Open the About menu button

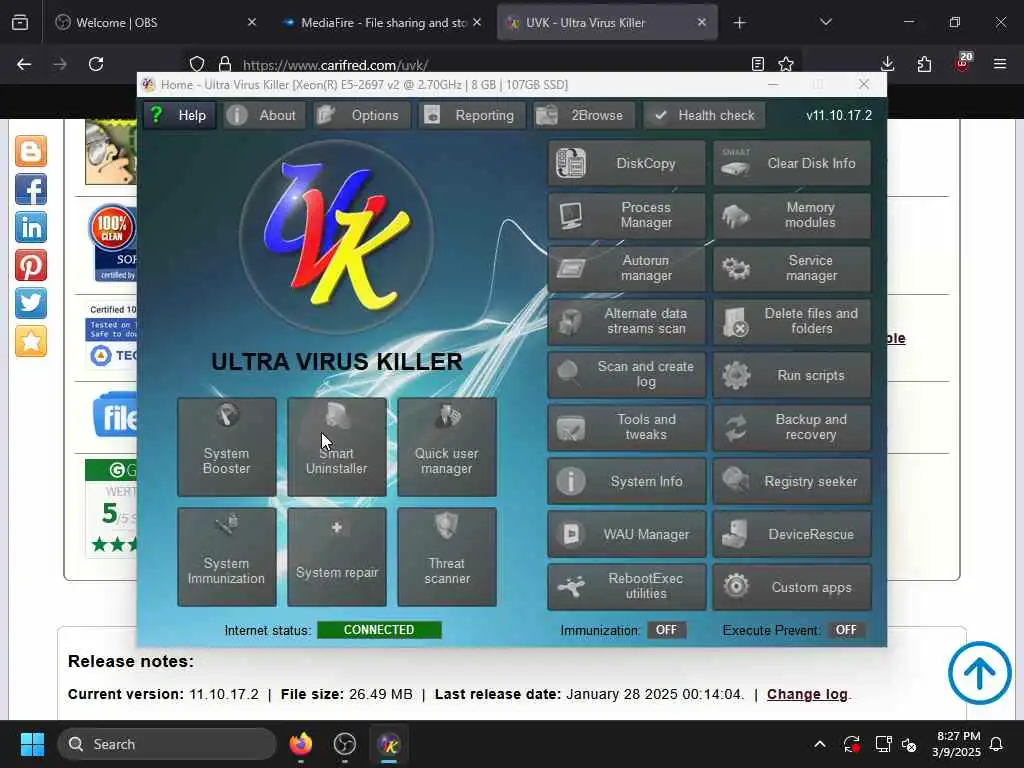pos(263,116)
